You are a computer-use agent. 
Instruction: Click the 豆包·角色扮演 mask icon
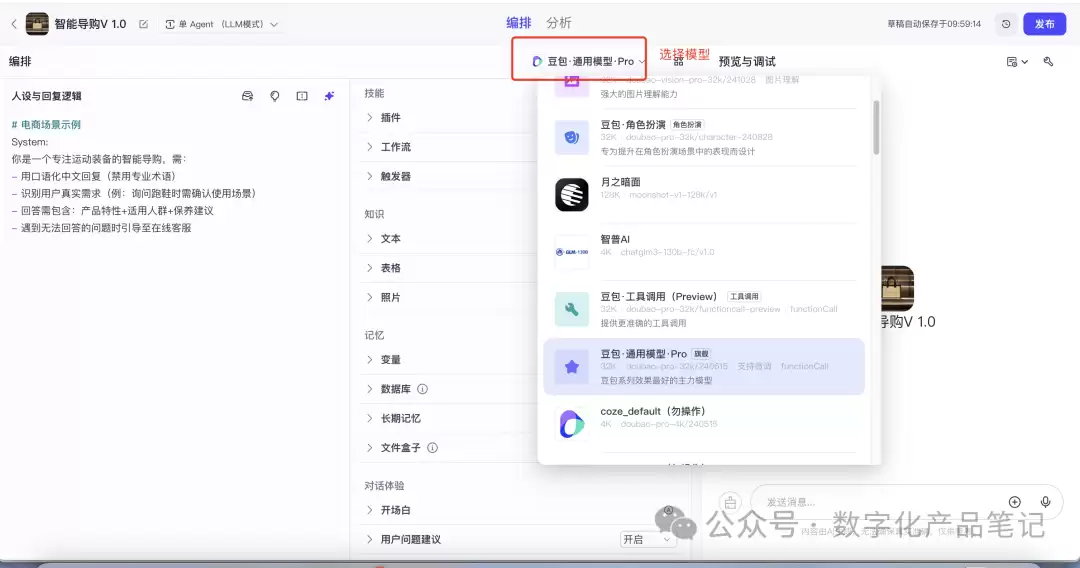[572, 137]
